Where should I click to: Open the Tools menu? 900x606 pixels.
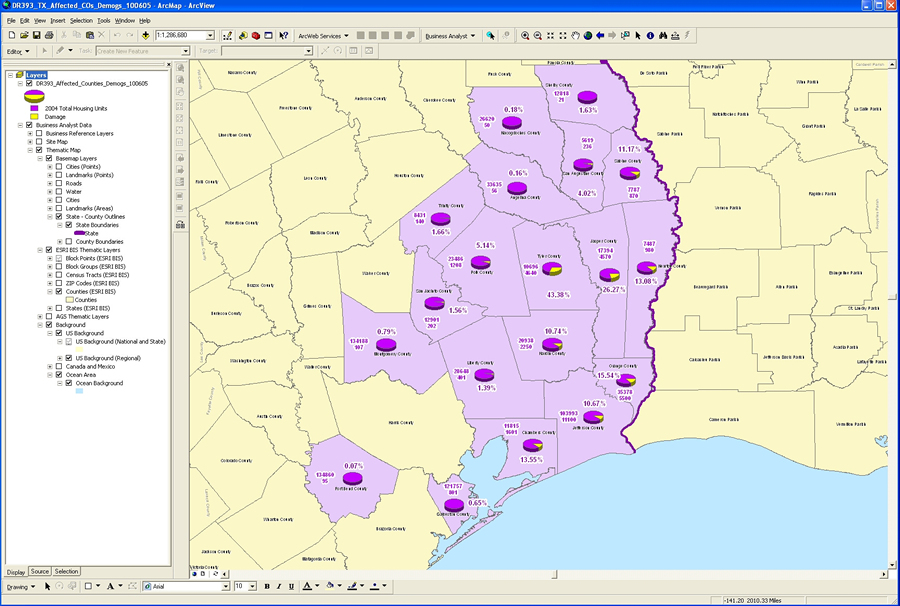point(103,21)
